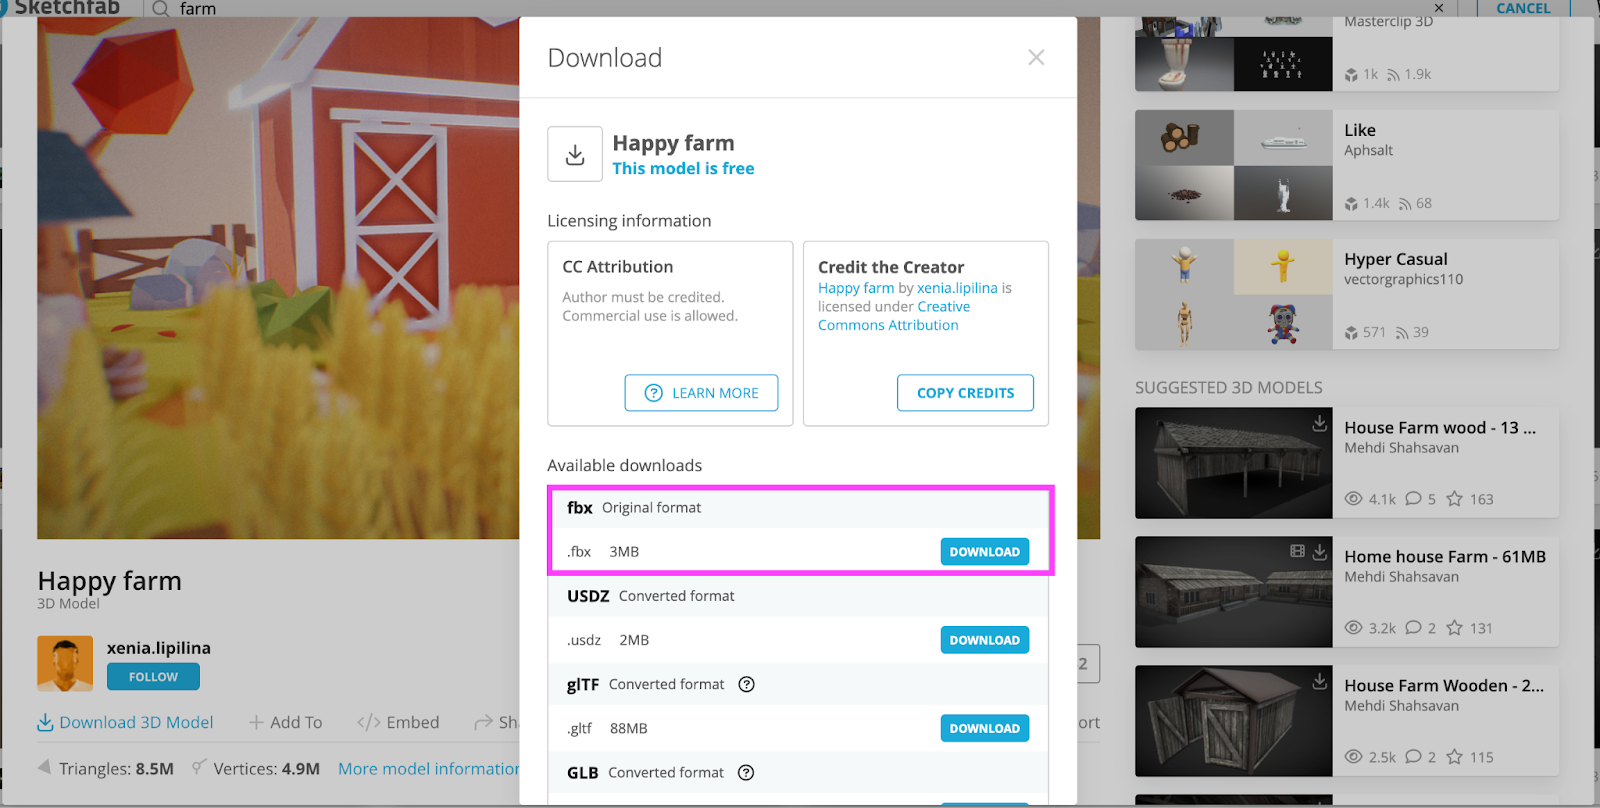Click the search magnifier icon in top bar

[x=160, y=9]
